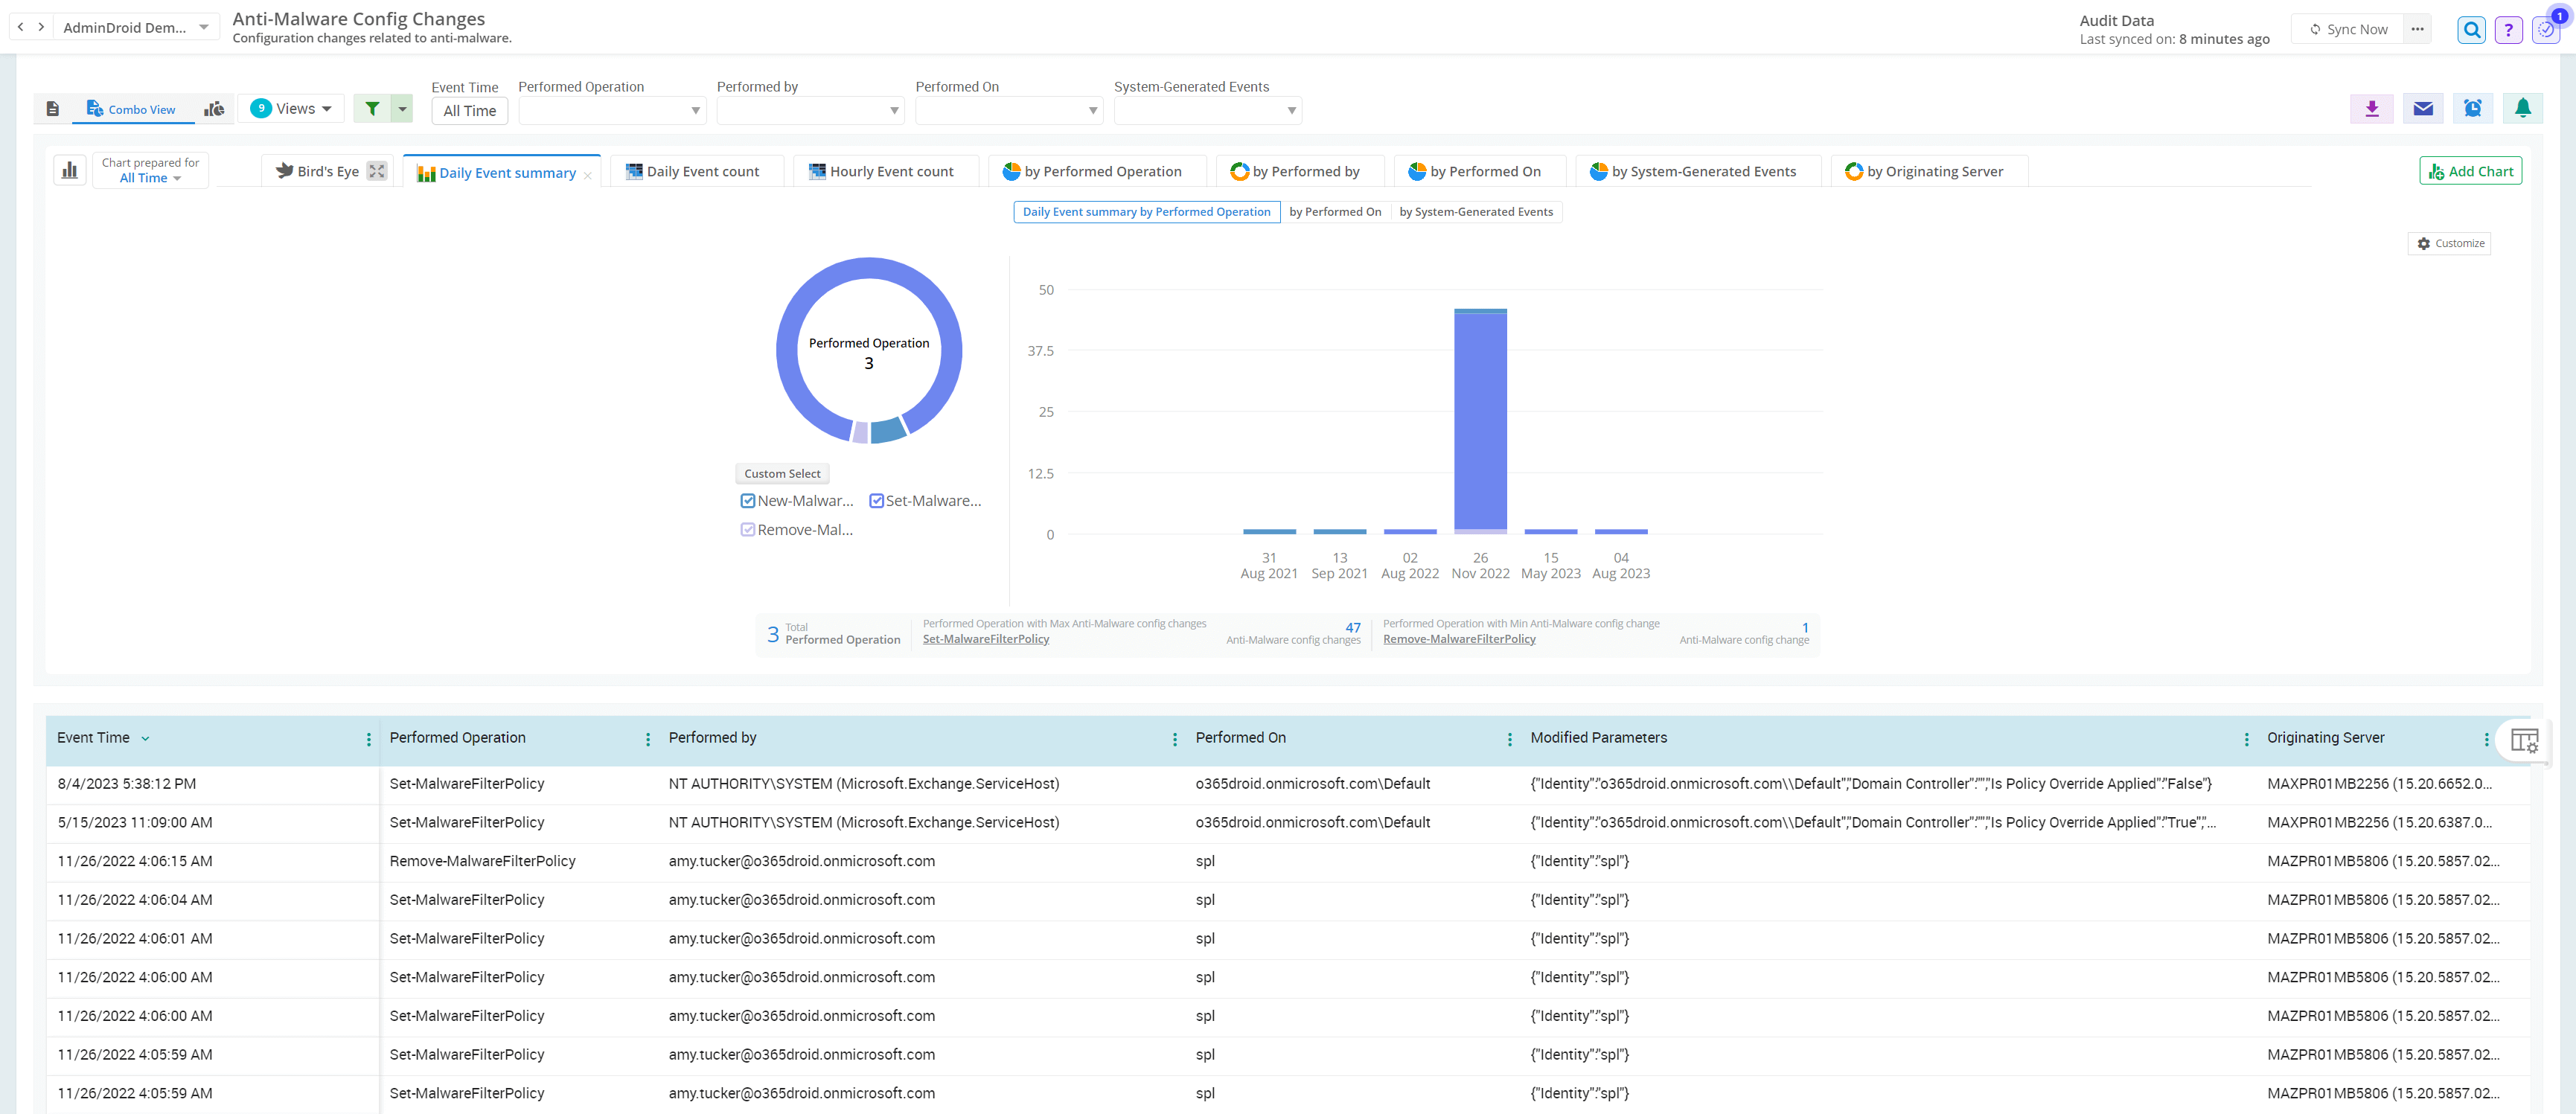Switch to the Hourly Event count tab

point(885,171)
